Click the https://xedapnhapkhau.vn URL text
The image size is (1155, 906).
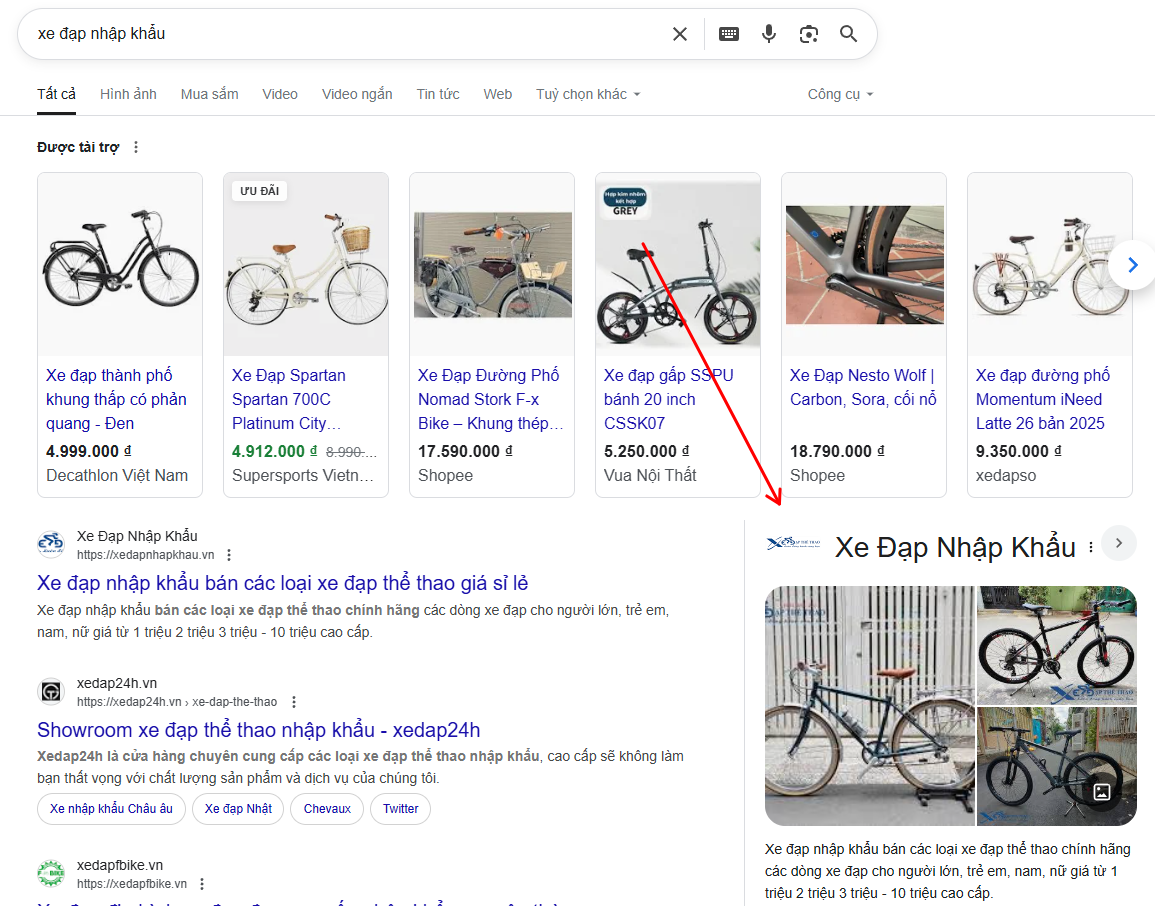[x=146, y=555]
